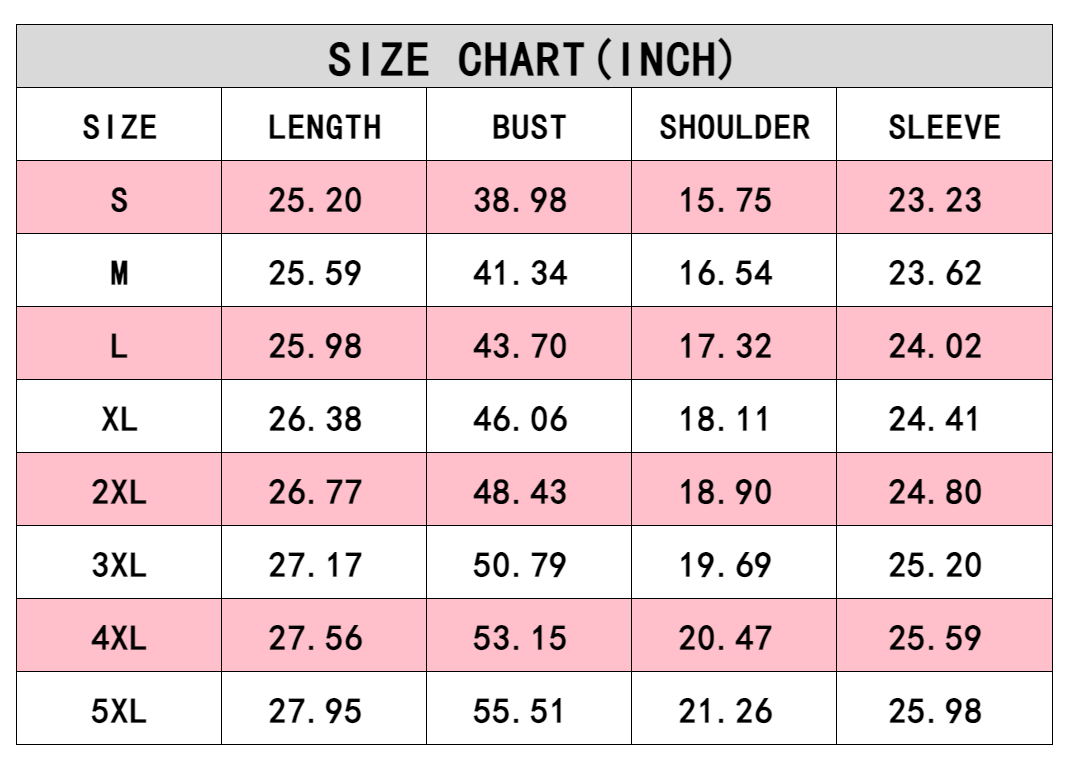Click the L row bust value 43.70
Image resolution: width=1069 pixels, height=761 pixels.
click(x=520, y=346)
